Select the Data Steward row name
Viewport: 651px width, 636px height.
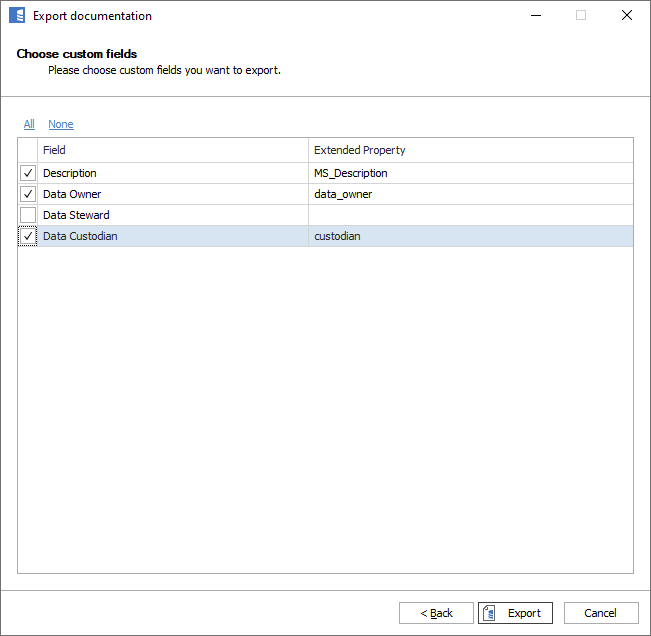[76, 215]
